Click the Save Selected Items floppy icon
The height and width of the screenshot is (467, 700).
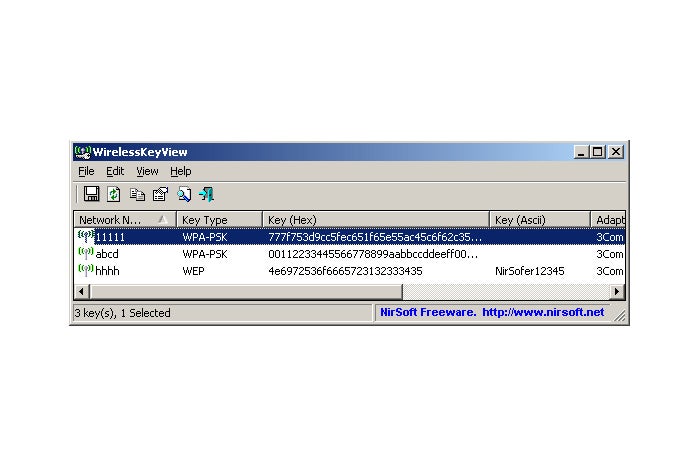click(x=92, y=194)
